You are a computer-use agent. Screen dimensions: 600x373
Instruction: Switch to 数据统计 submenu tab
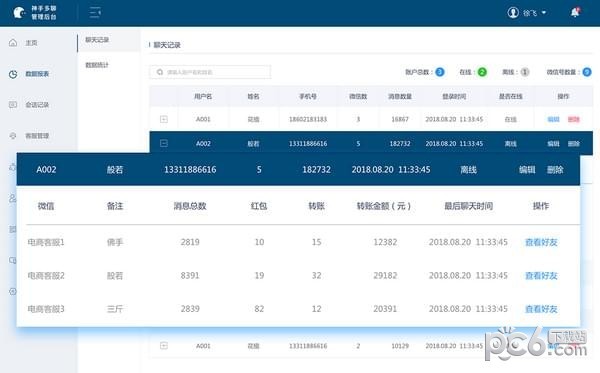[97, 65]
